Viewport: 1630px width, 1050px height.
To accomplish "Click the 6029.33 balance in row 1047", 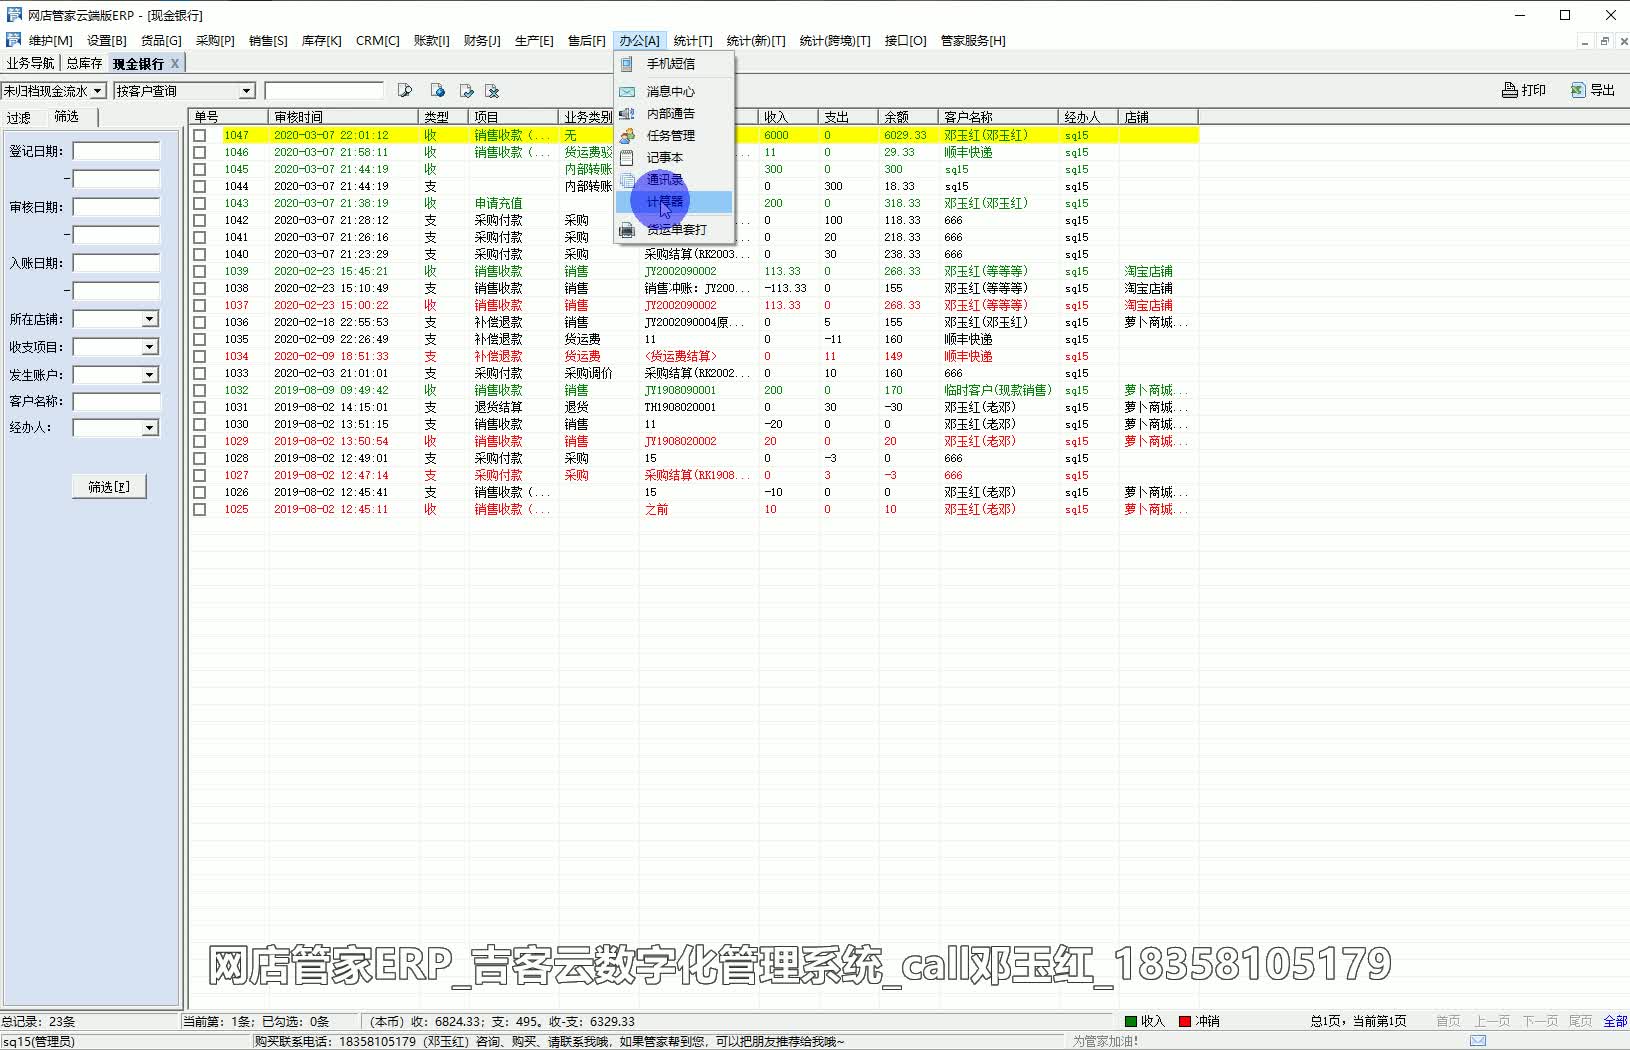I will [905, 135].
